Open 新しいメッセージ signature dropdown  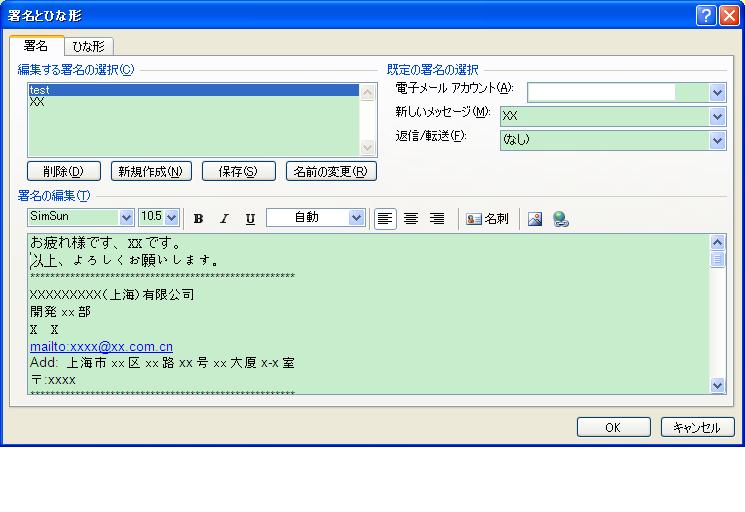point(717,116)
